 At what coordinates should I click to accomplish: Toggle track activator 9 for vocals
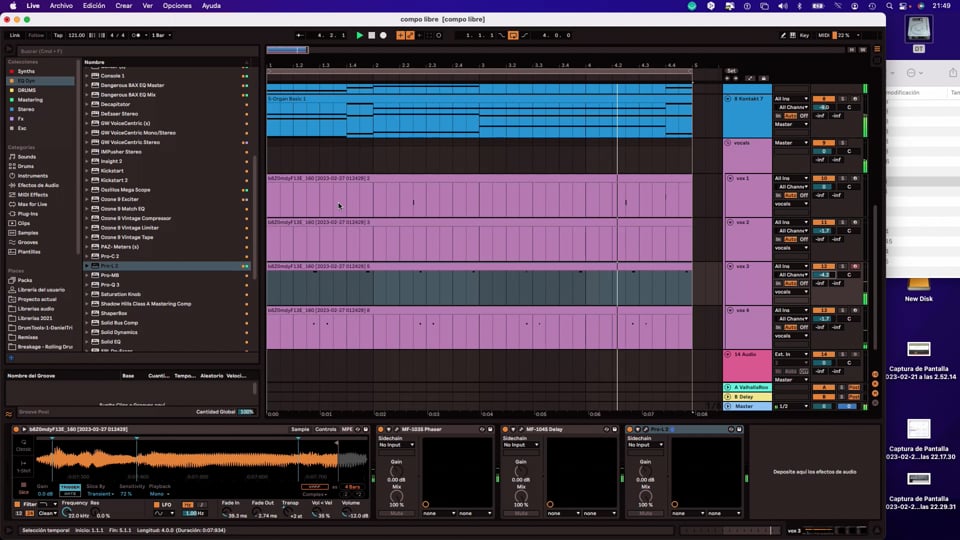click(x=823, y=143)
